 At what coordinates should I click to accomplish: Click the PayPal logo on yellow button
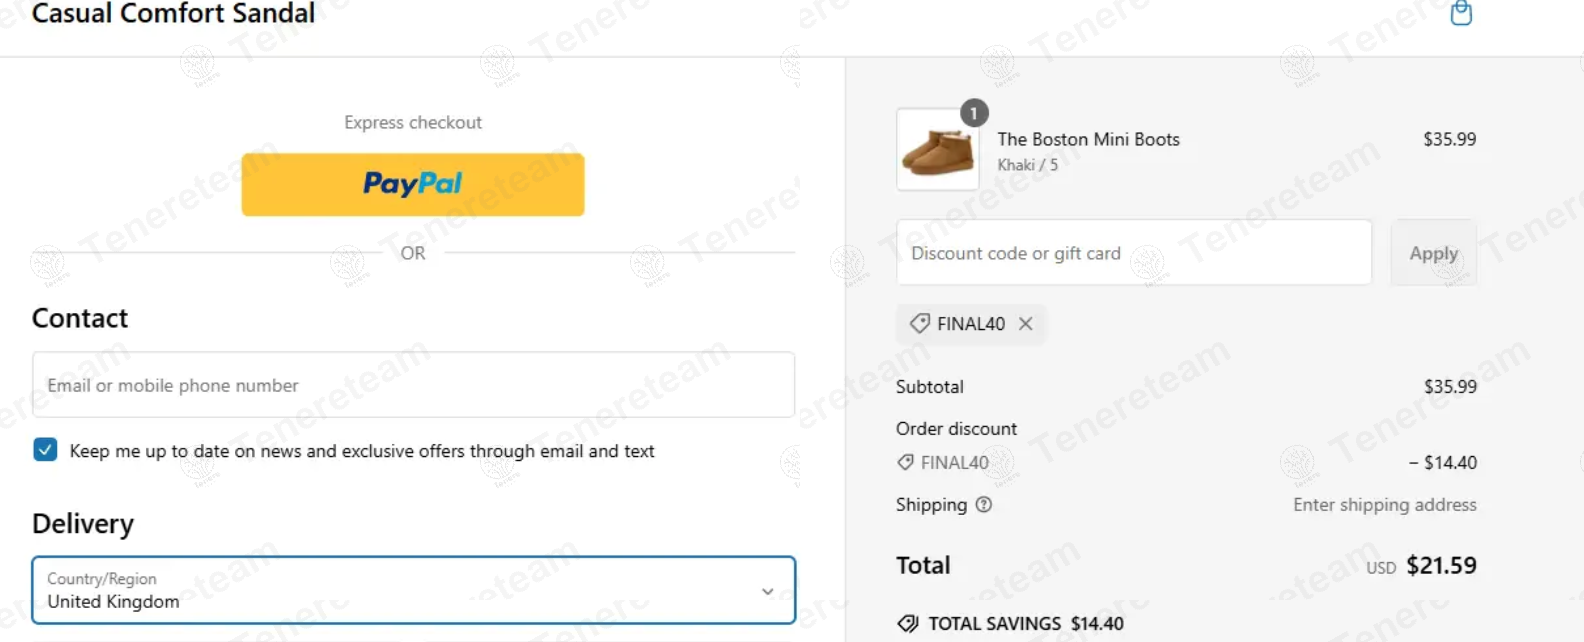pyautogui.click(x=412, y=183)
